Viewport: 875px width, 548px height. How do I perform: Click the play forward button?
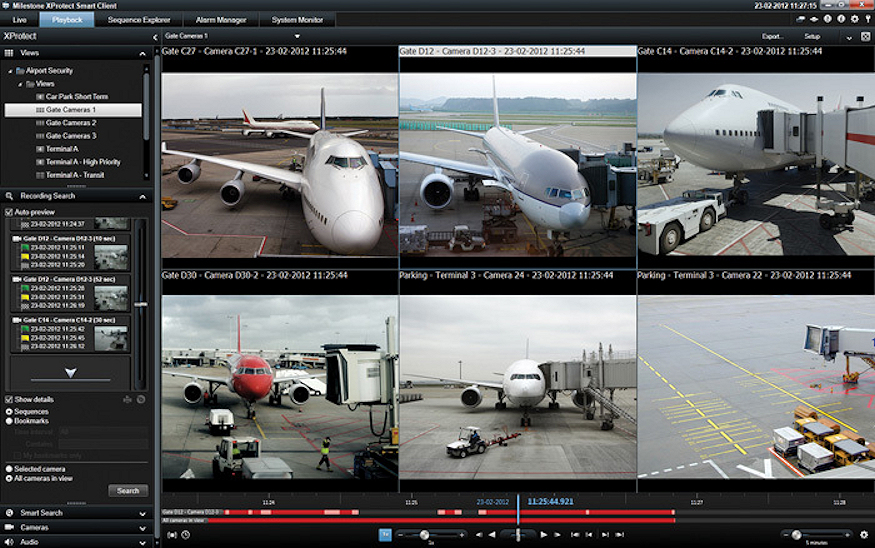pyautogui.click(x=544, y=535)
